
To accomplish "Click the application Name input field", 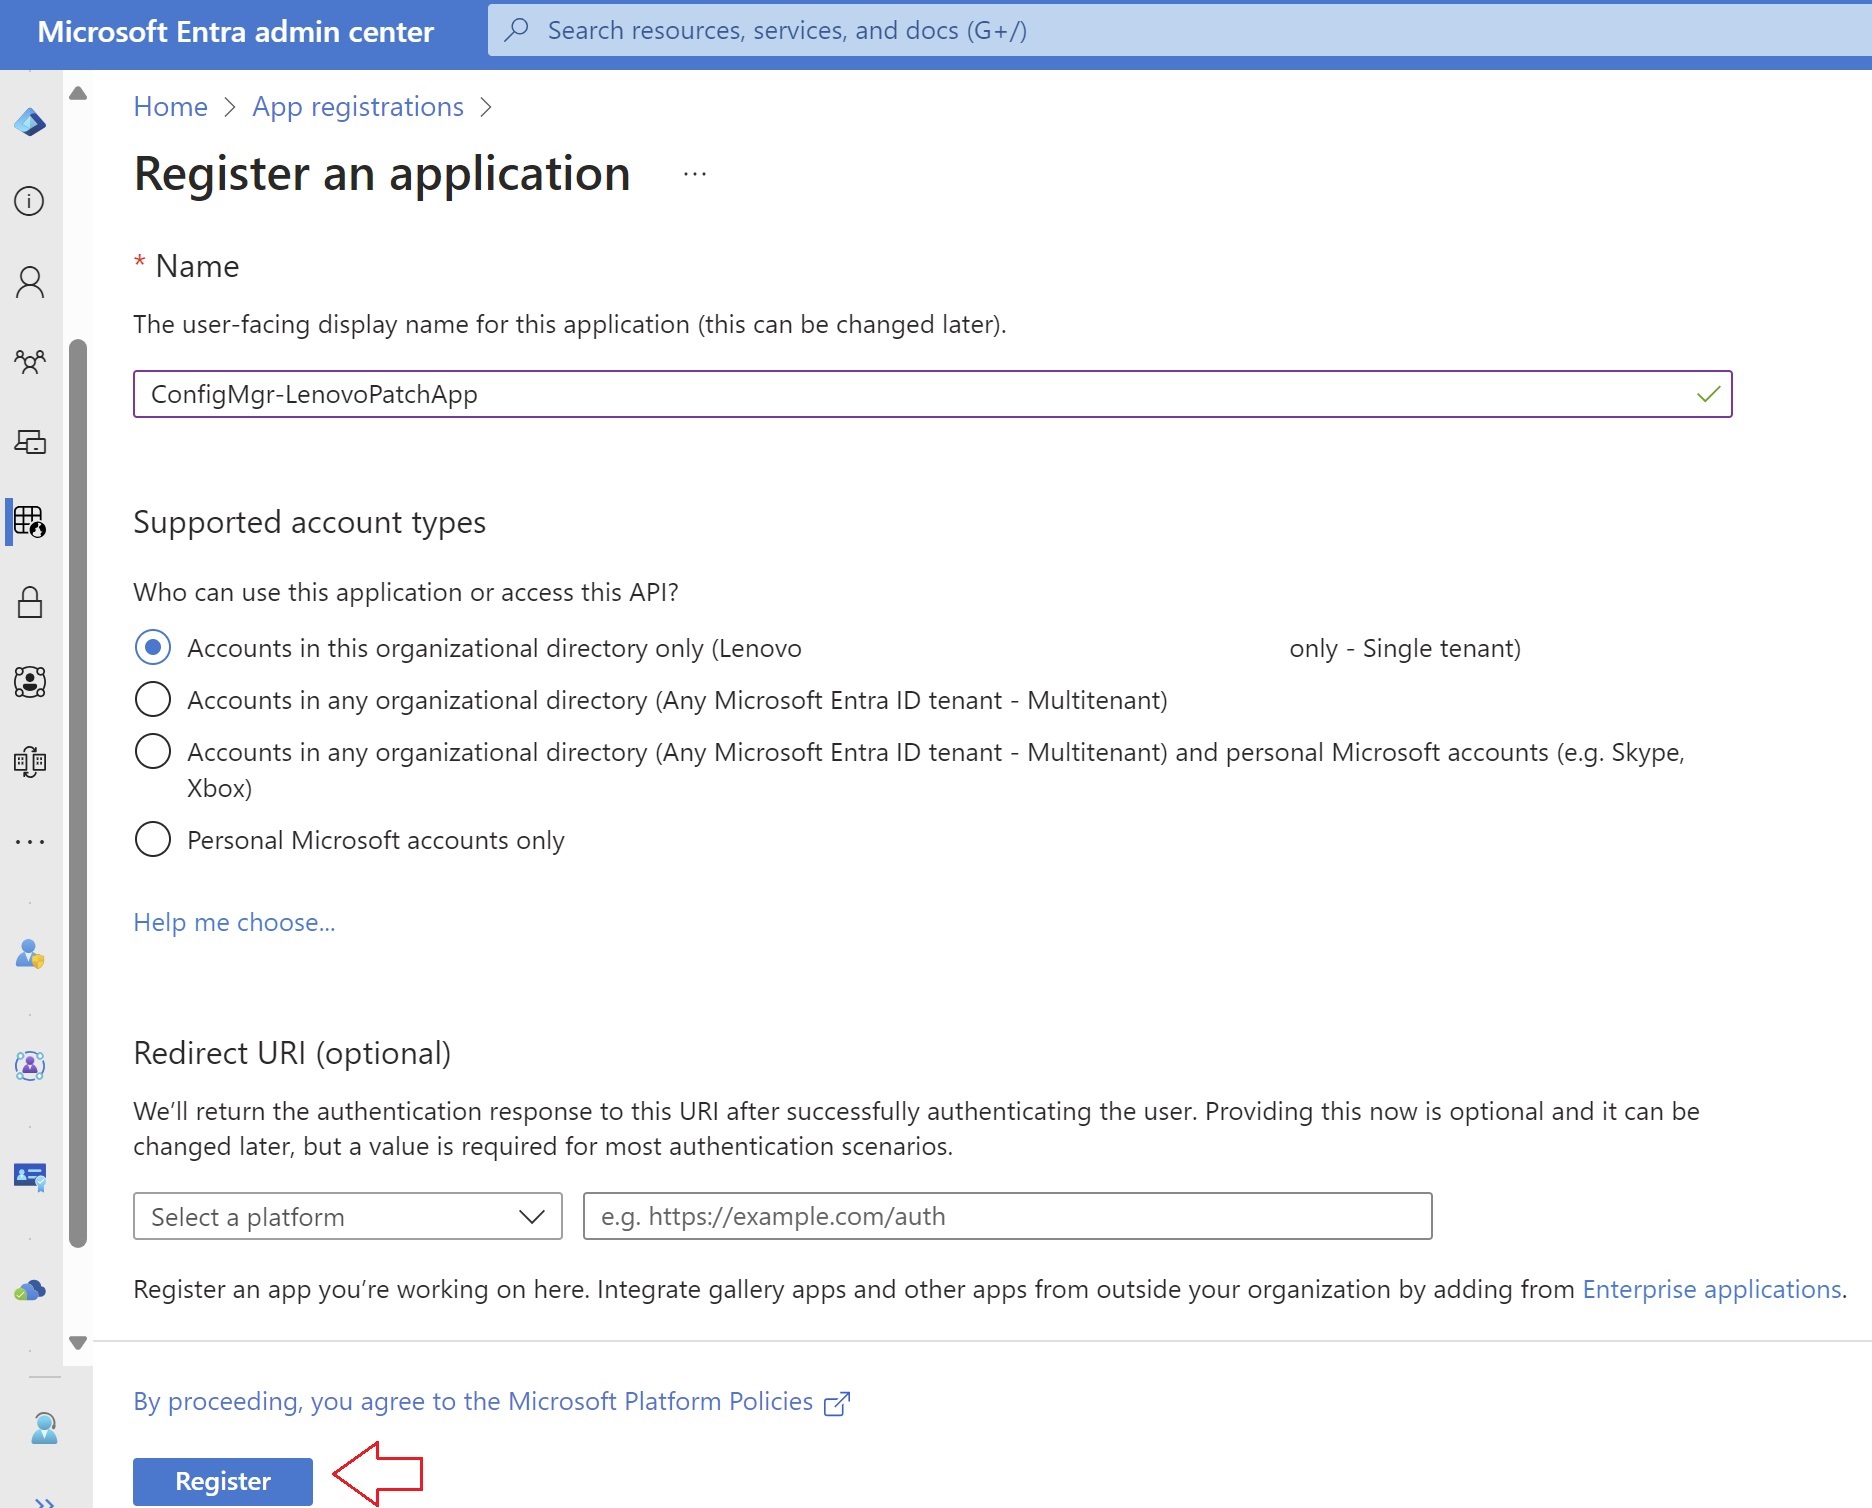I will [933, 394].
